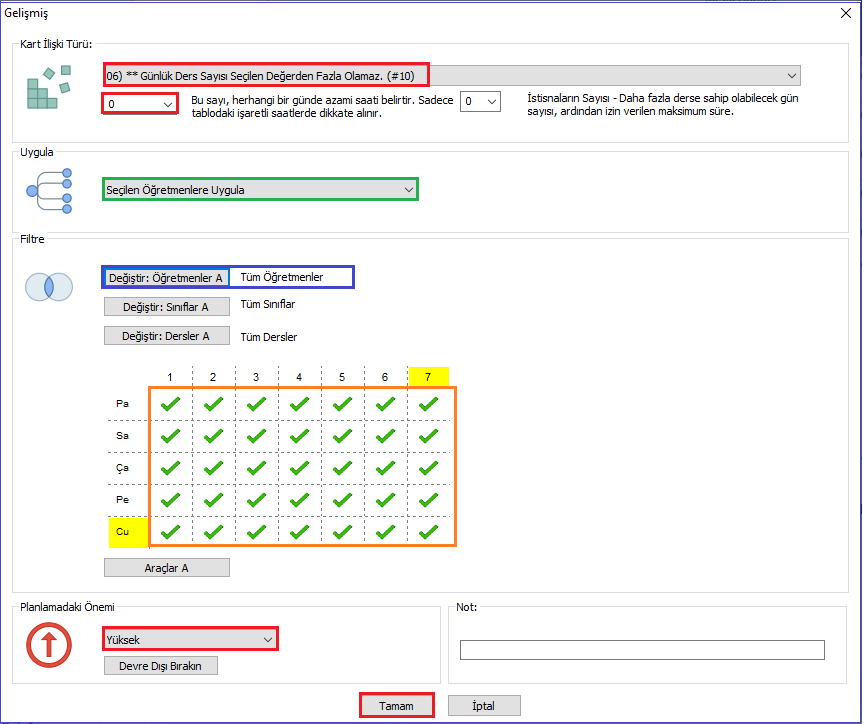Select the column 5 header
867x724 pixels.
click(342, 377)
